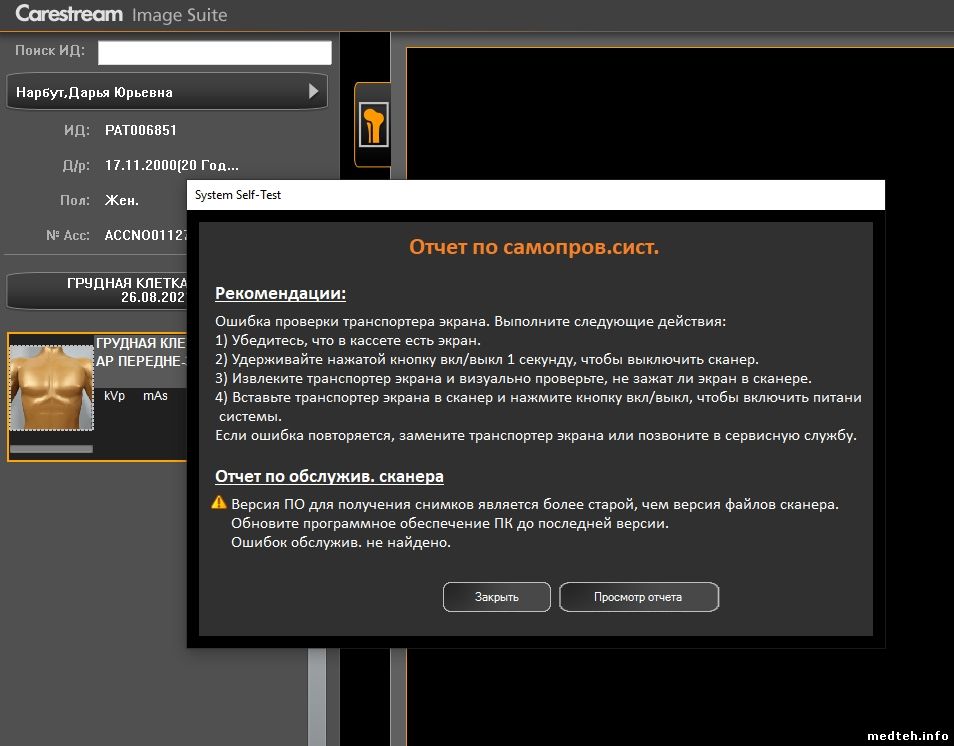This screenshot has width=954, height=746.
Task: Click the Отчет по обслужив. сканера heading
Action: pos(329,476)
